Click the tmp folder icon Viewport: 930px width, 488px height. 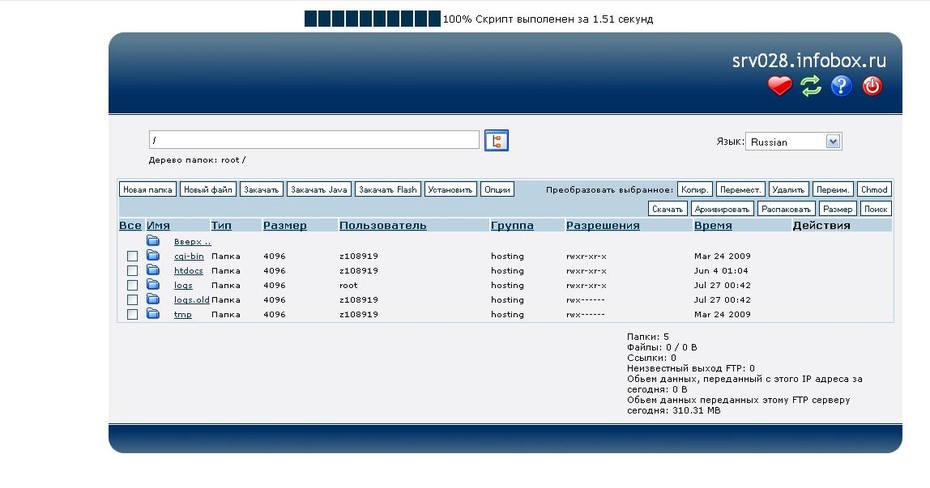pyautogui.click(x=153, y=314)
